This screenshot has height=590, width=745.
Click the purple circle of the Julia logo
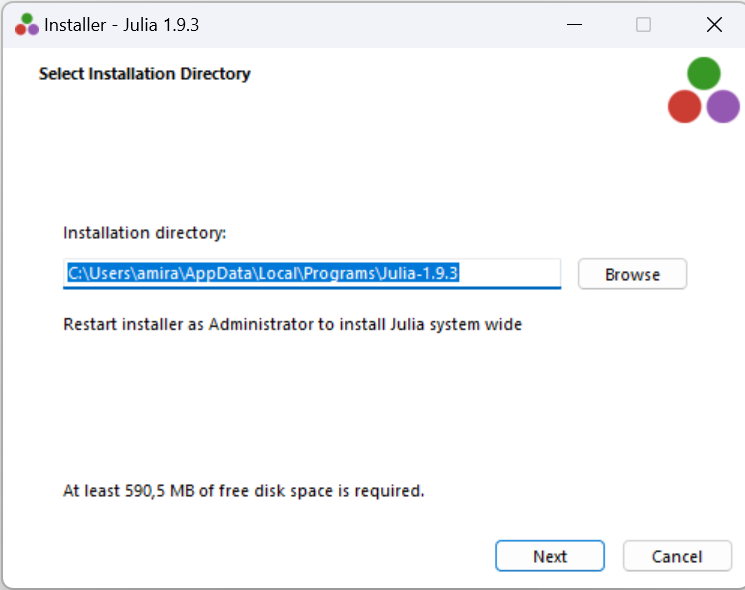[723, 106]
